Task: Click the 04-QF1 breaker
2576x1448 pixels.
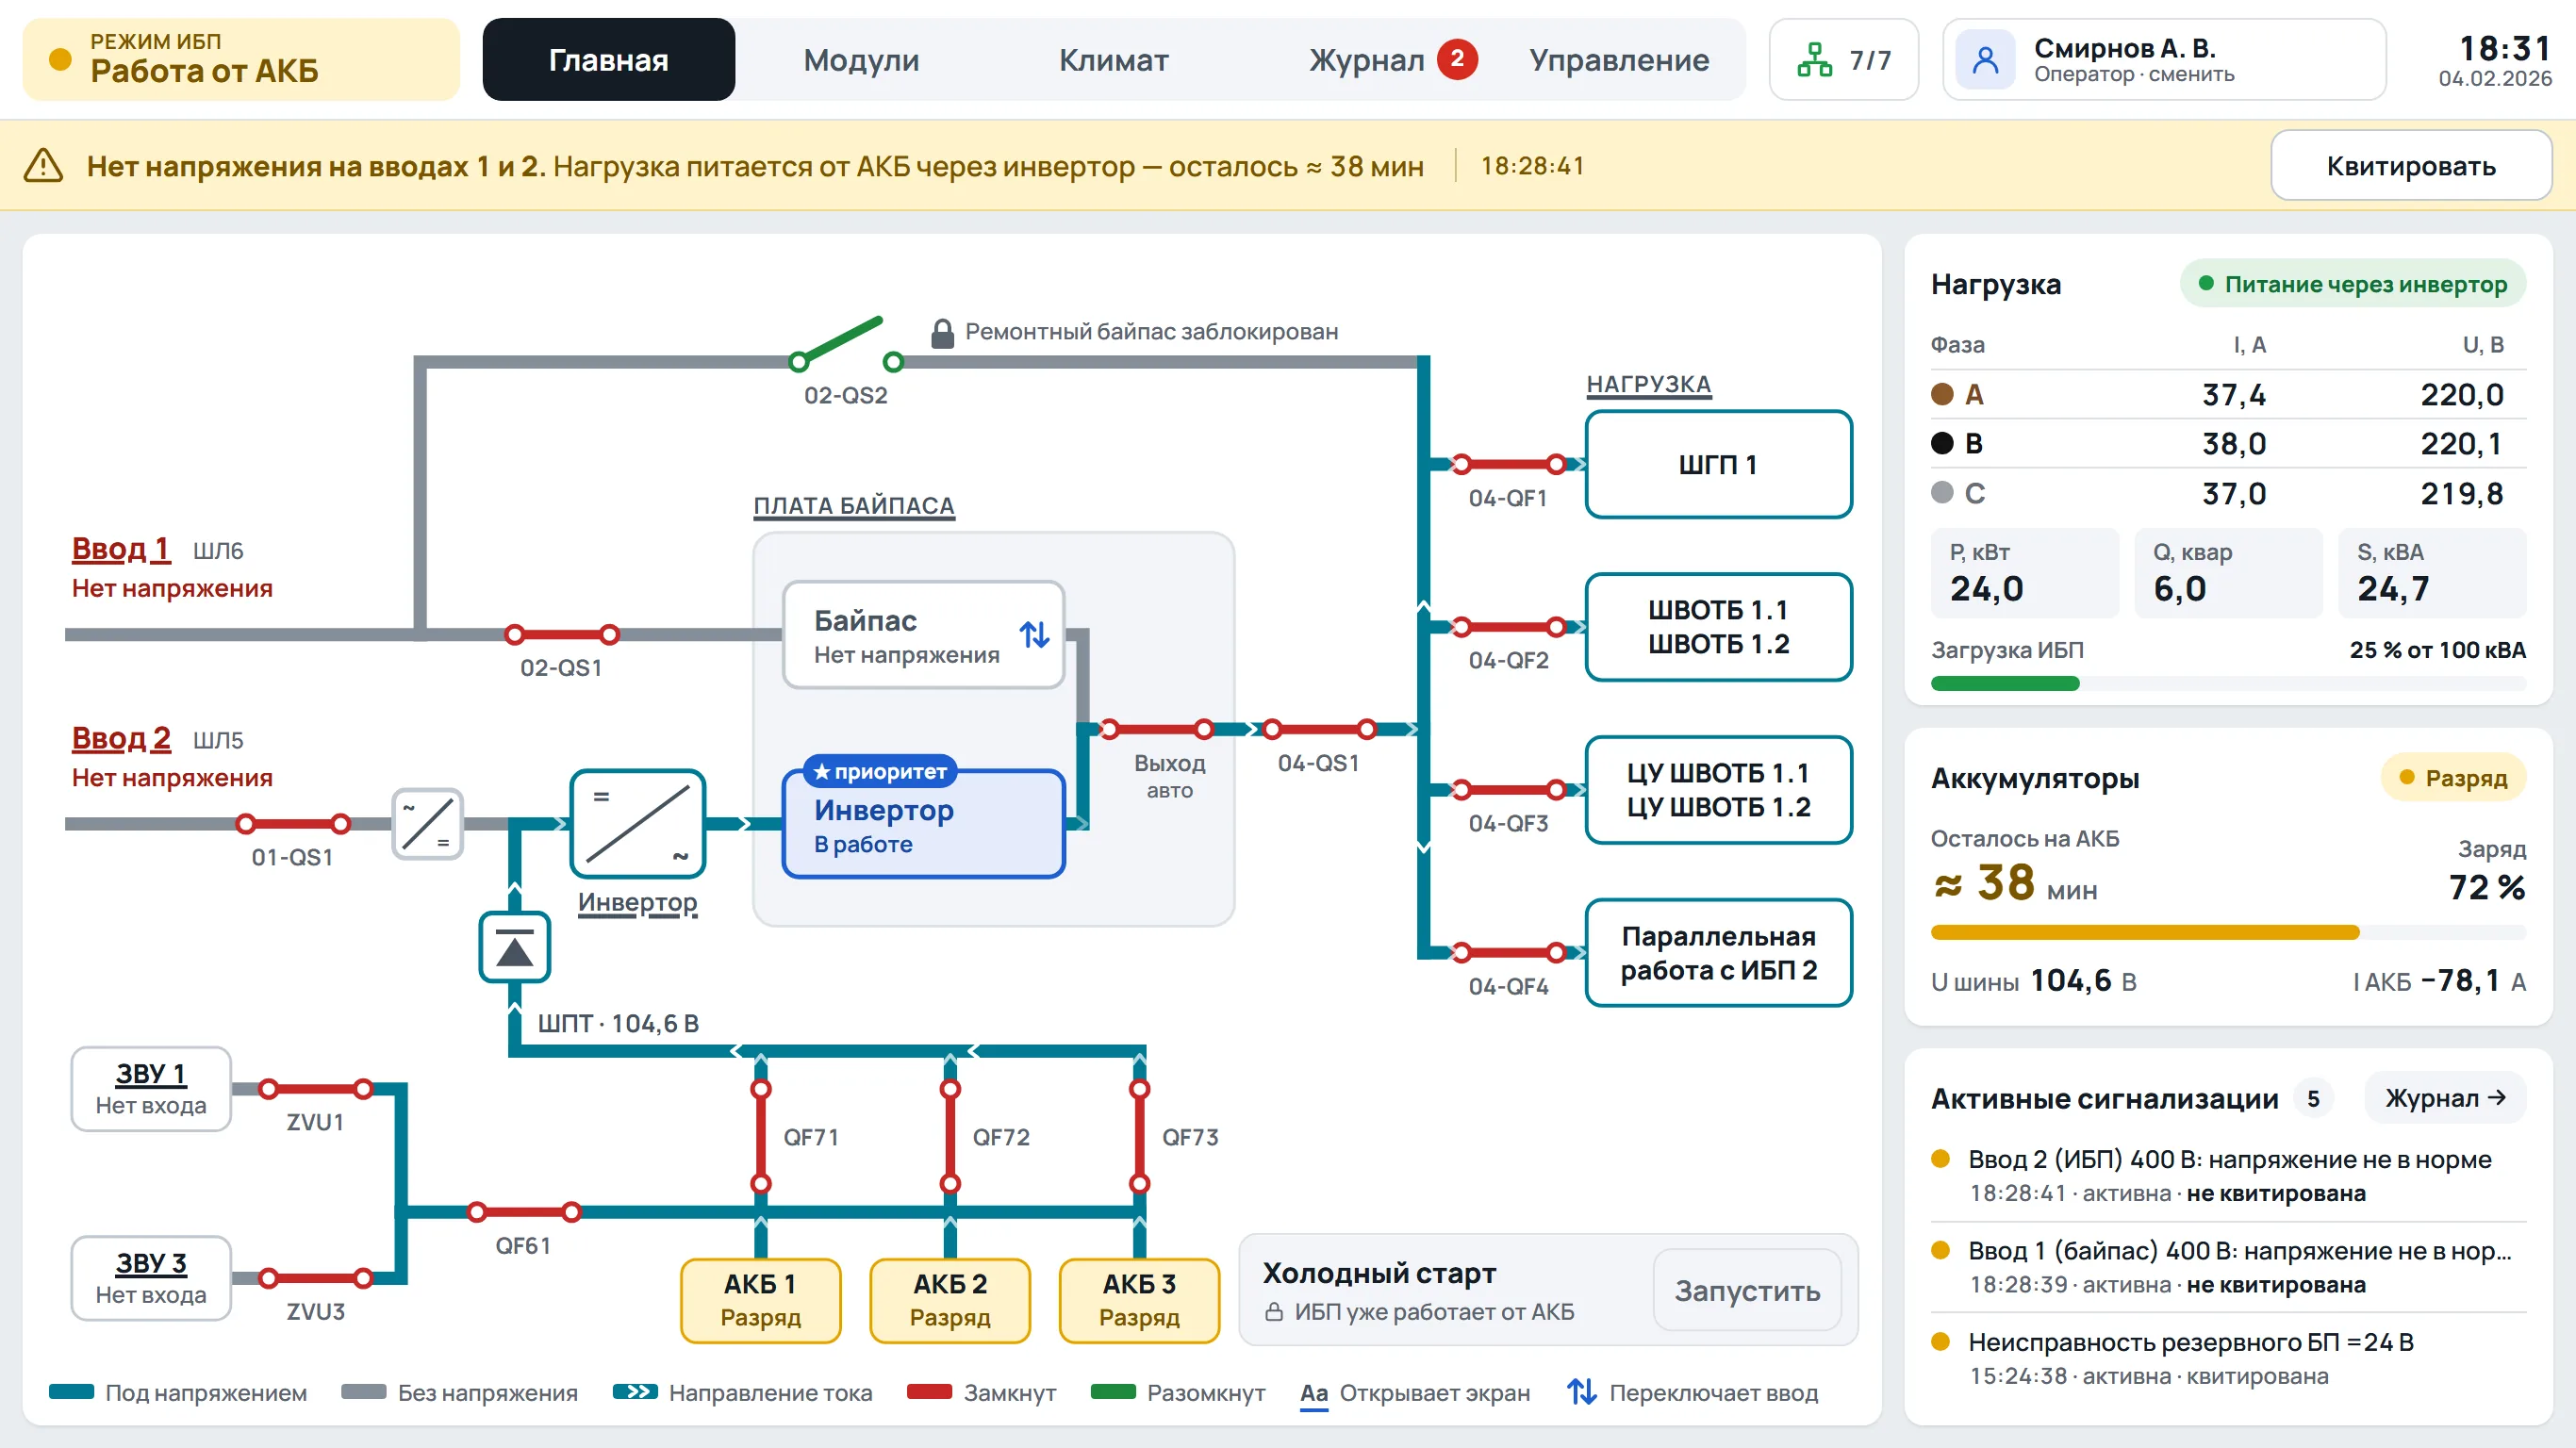Action: tap(1508, 464)
